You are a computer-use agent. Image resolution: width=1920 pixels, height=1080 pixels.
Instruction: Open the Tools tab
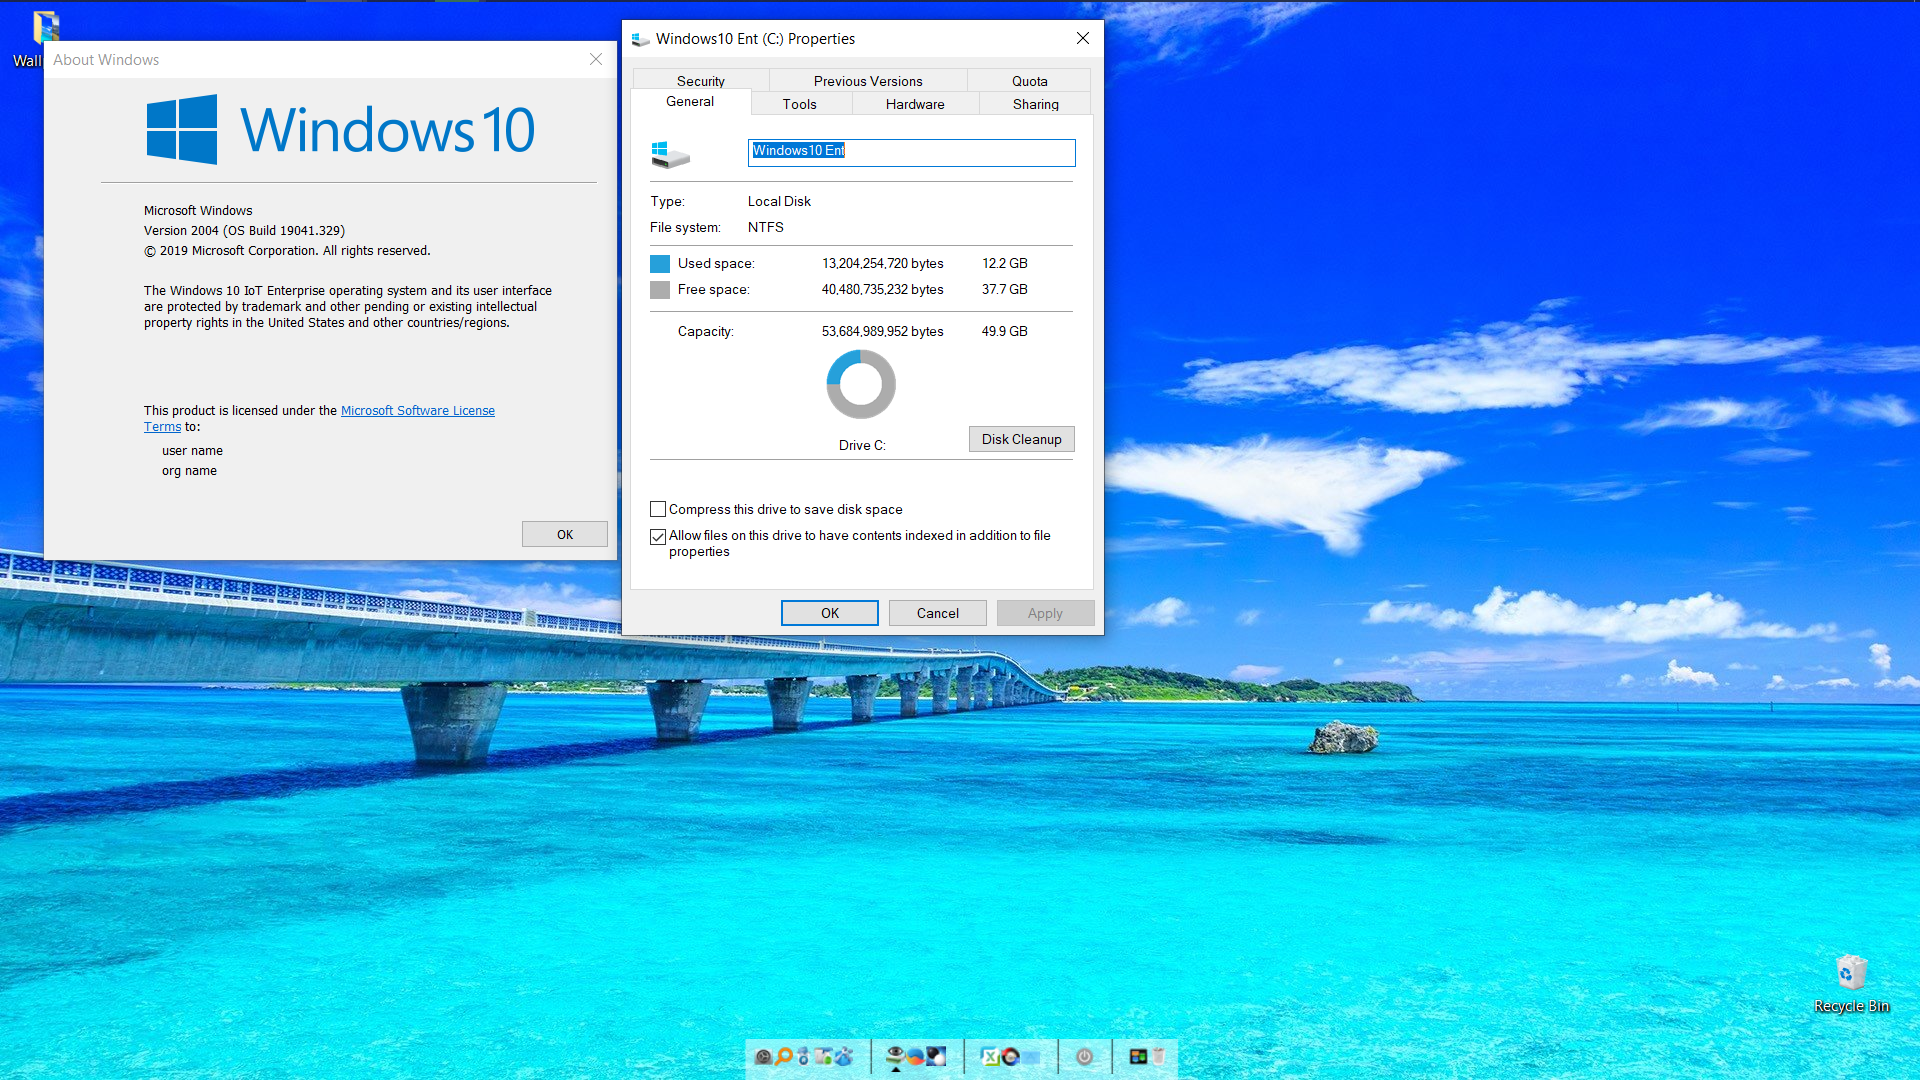point(799,104)
